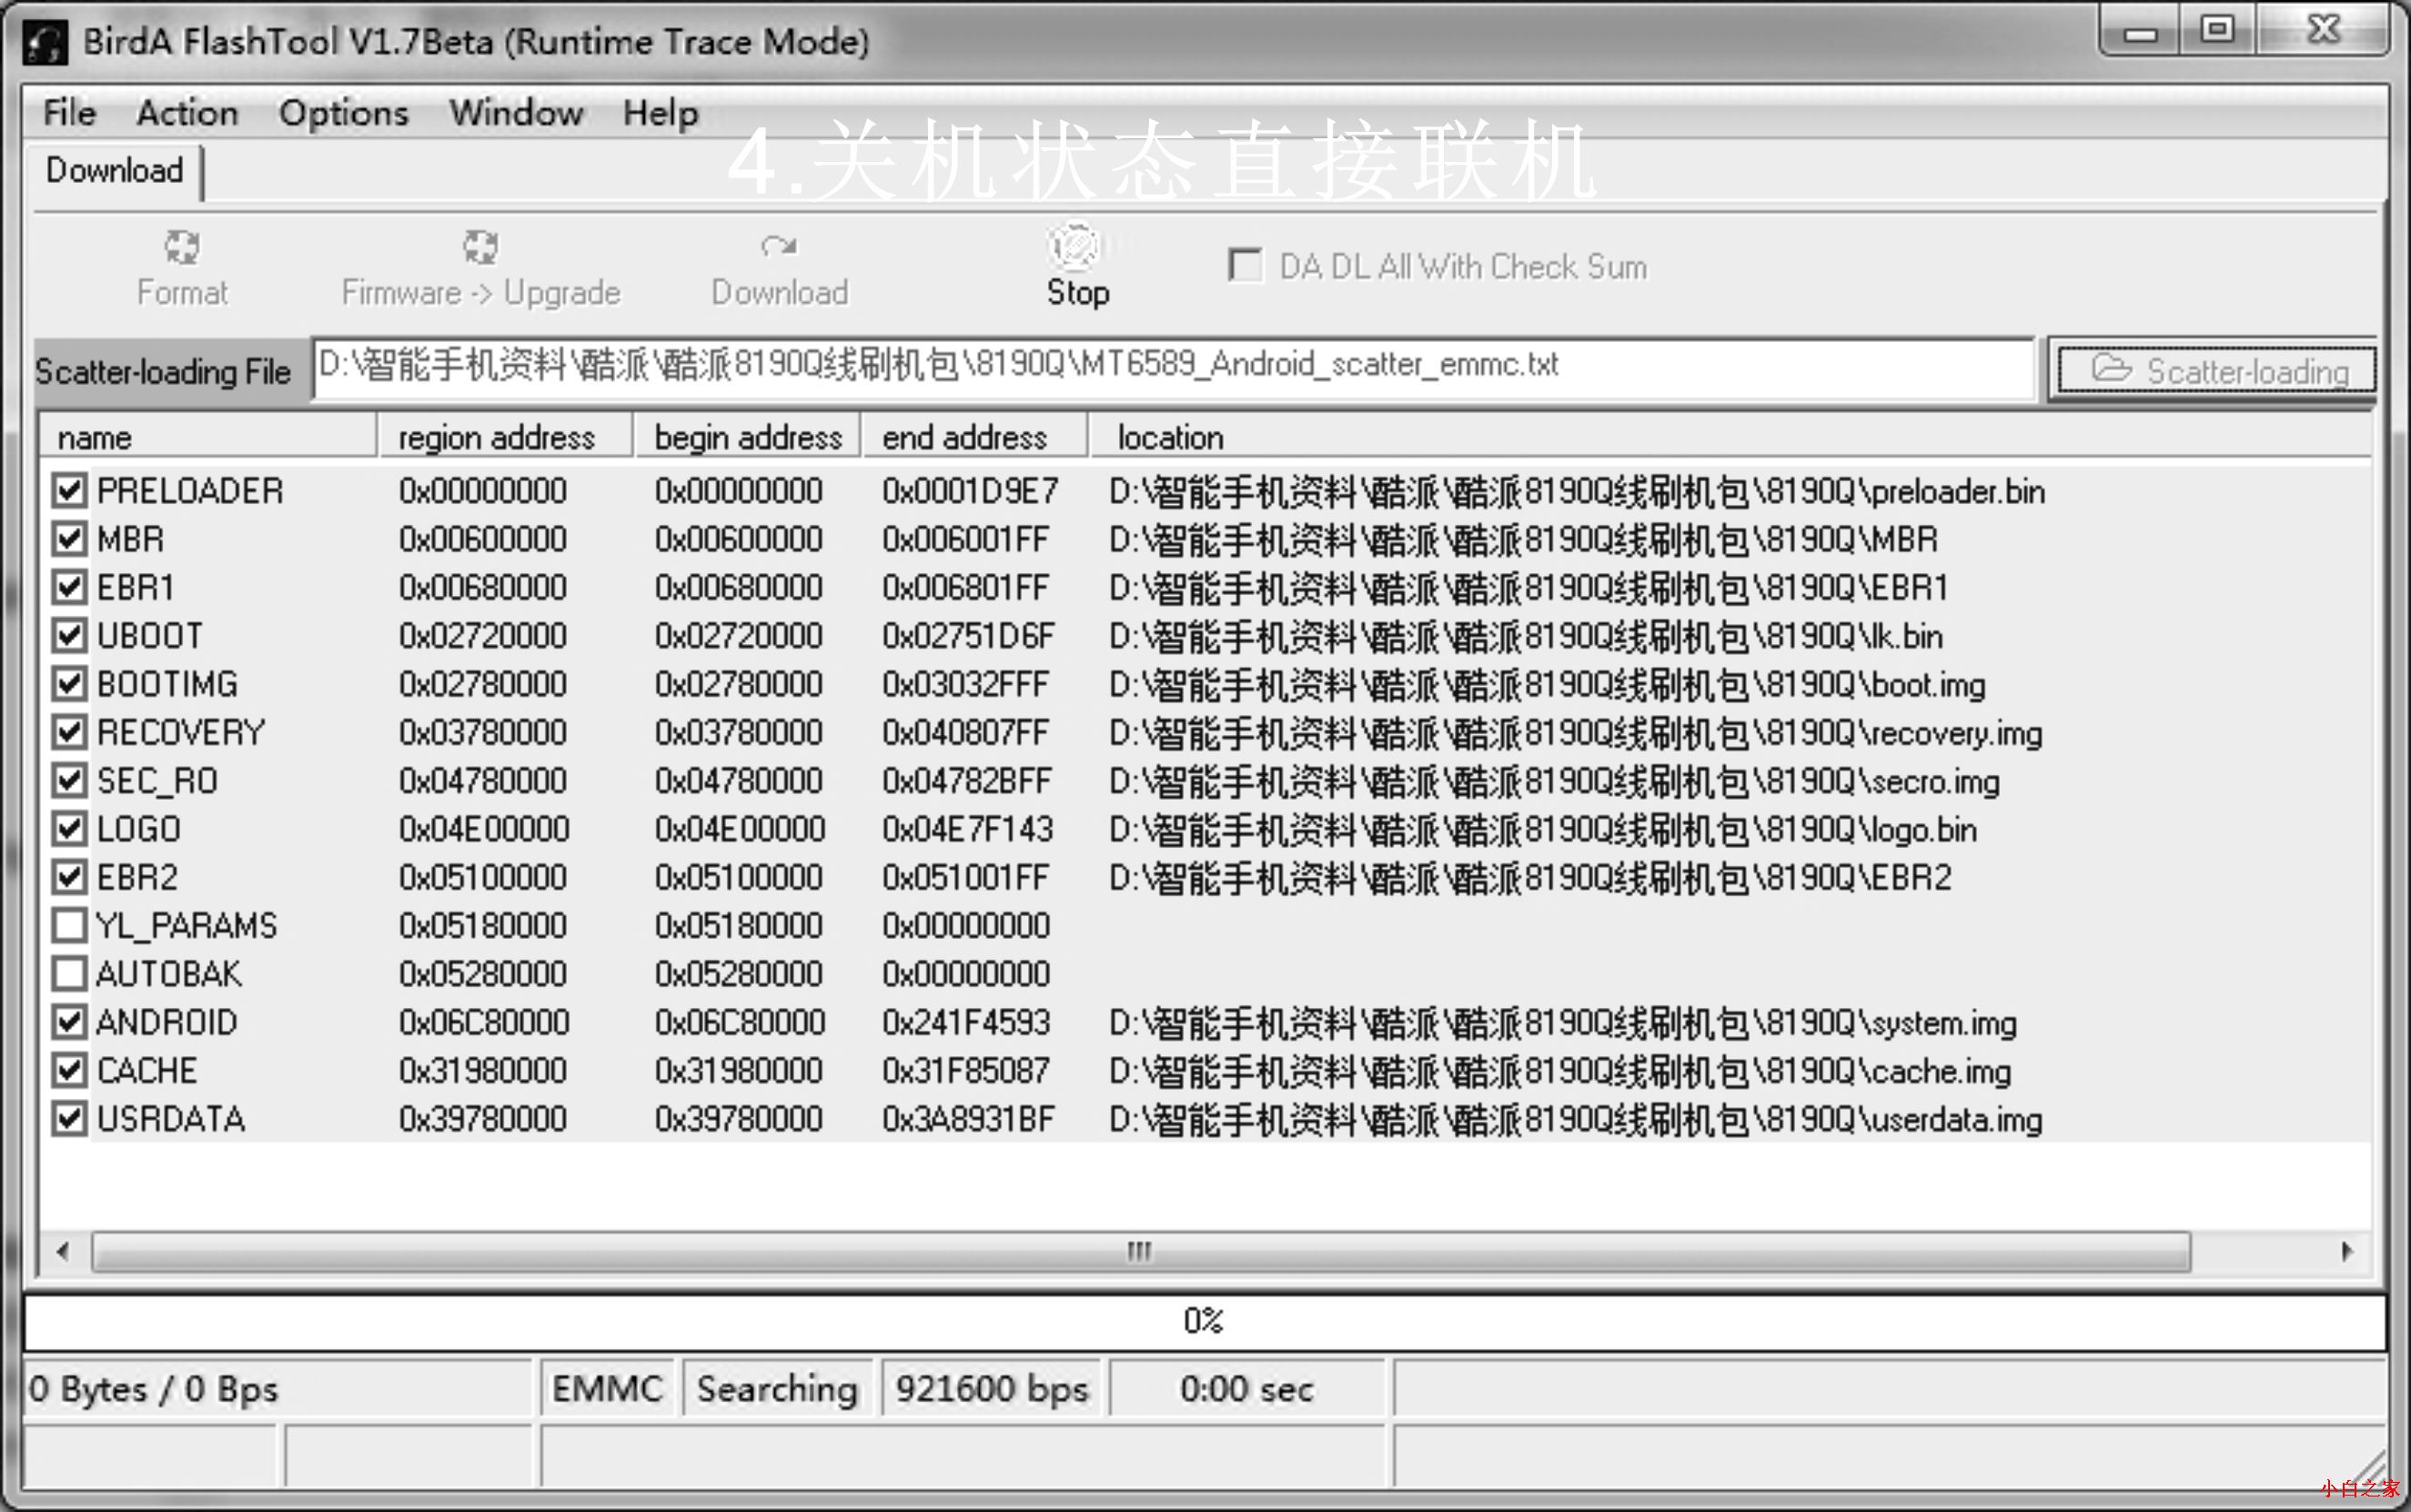Sort by the location column header
Viewport: 2411px width, 1512px height.
pos(1730,437)
